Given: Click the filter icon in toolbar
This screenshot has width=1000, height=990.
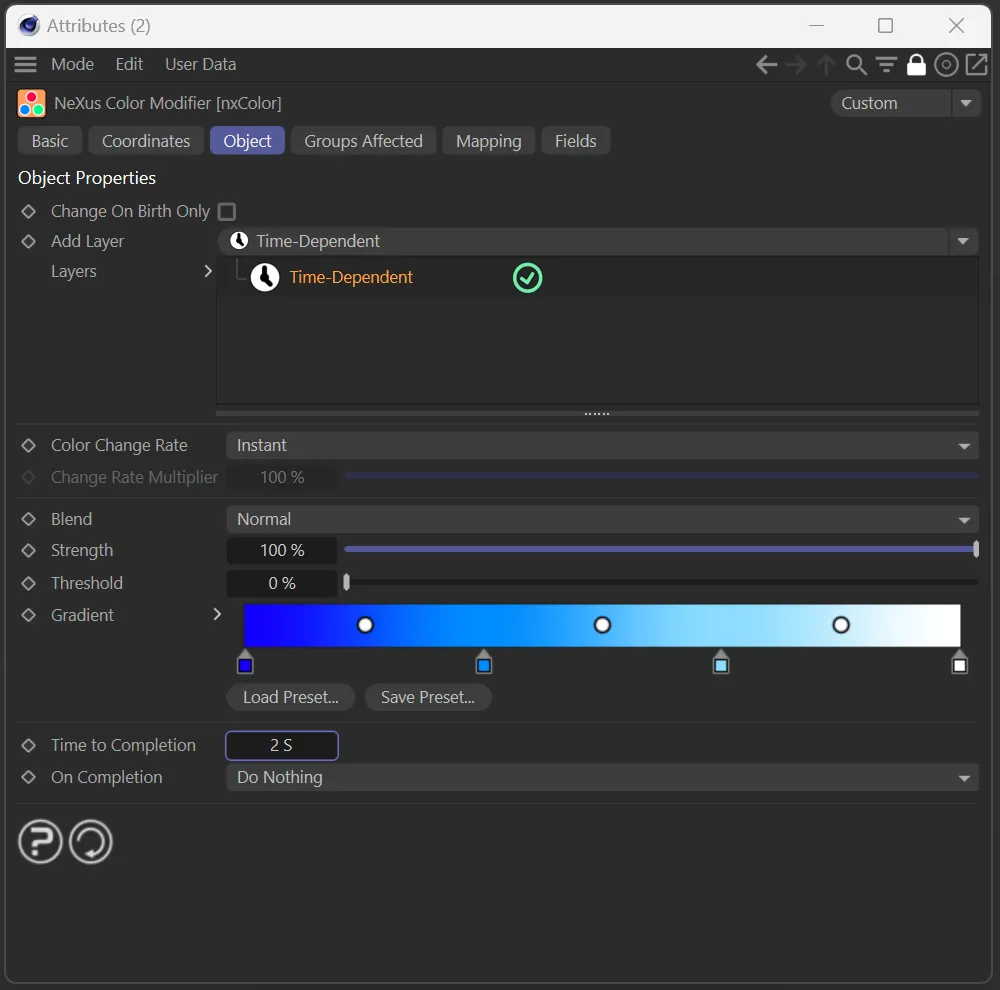Looking at the screenshot, I should coord(886,65).
